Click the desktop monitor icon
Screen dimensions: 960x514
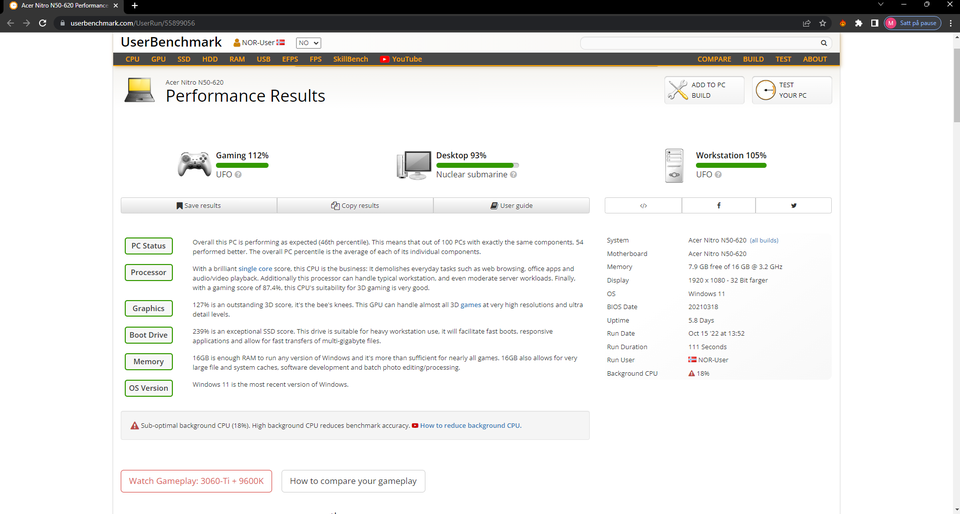click(413, 165)
